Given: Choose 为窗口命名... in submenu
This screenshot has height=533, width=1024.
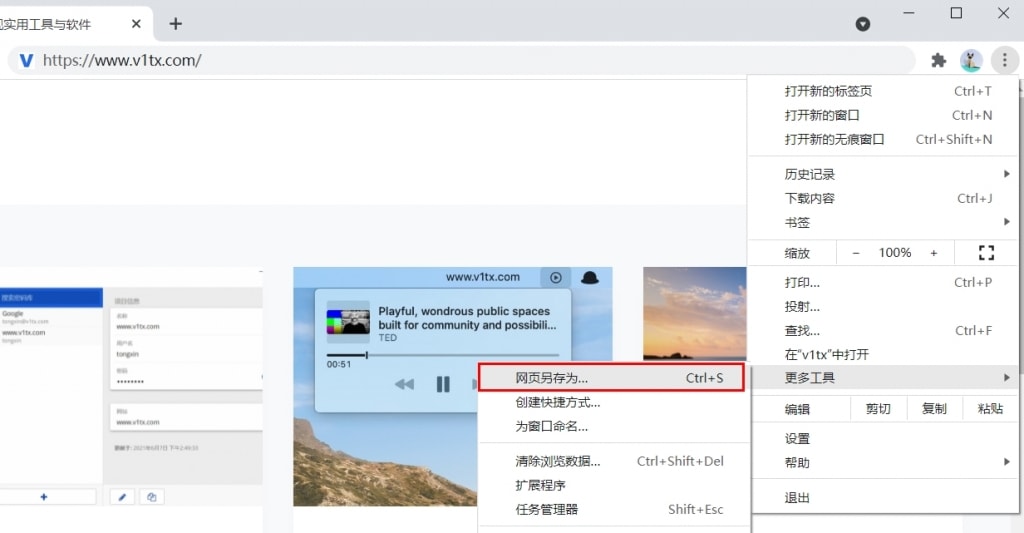Looking at the screenshot, I should [x=615, y=427].
